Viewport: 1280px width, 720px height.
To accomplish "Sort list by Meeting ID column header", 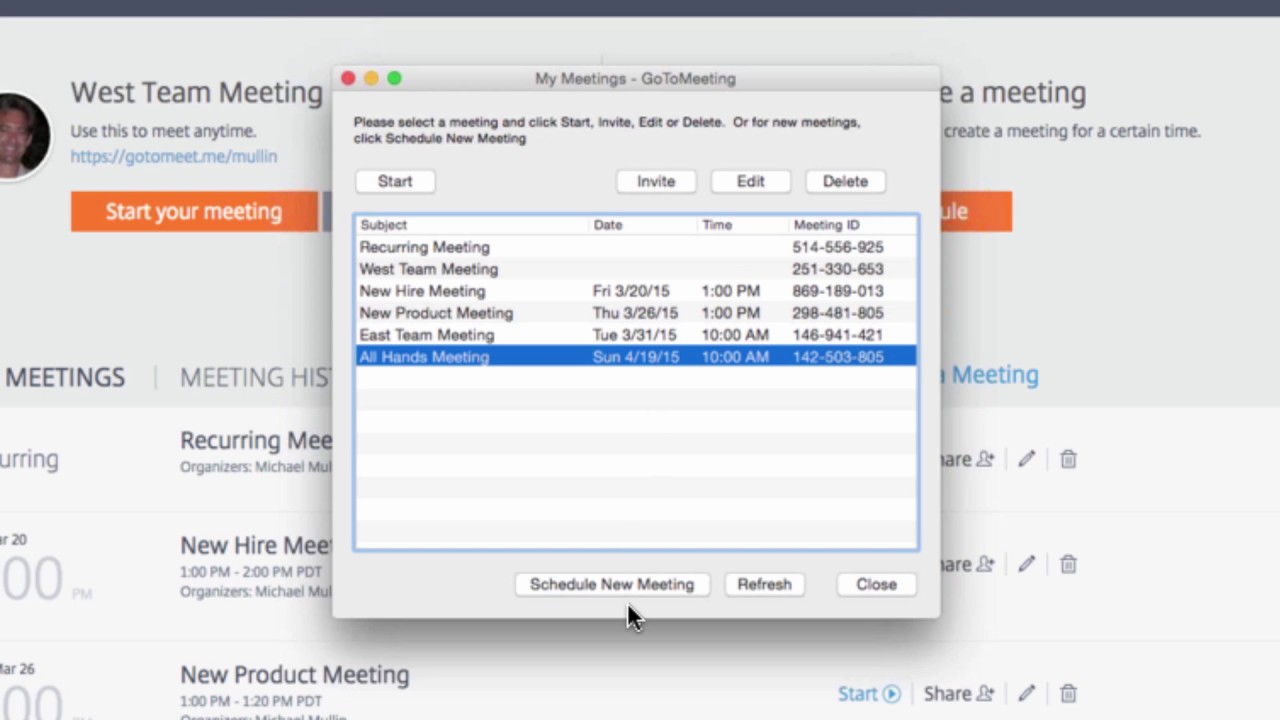I will point(852,225).
